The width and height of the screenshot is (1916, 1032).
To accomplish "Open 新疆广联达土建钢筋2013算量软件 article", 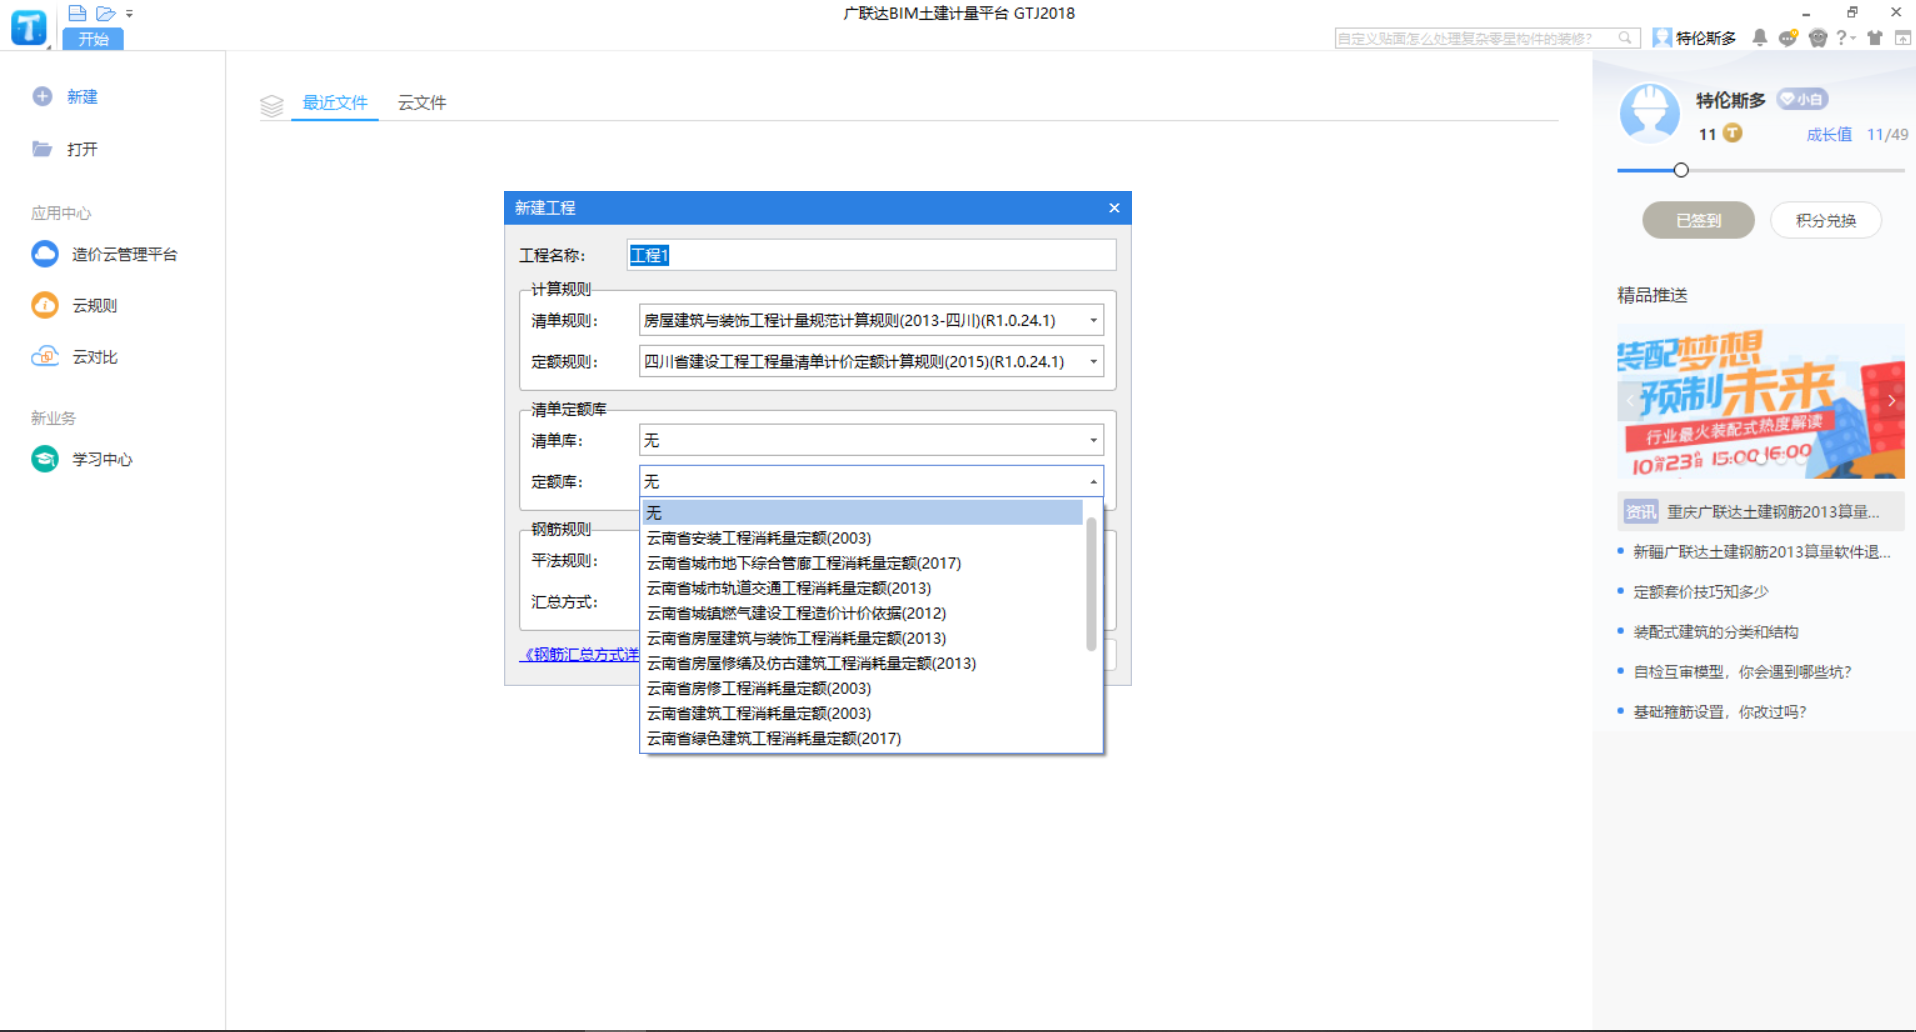I will pyautogui.click(x=1762, y=552).
